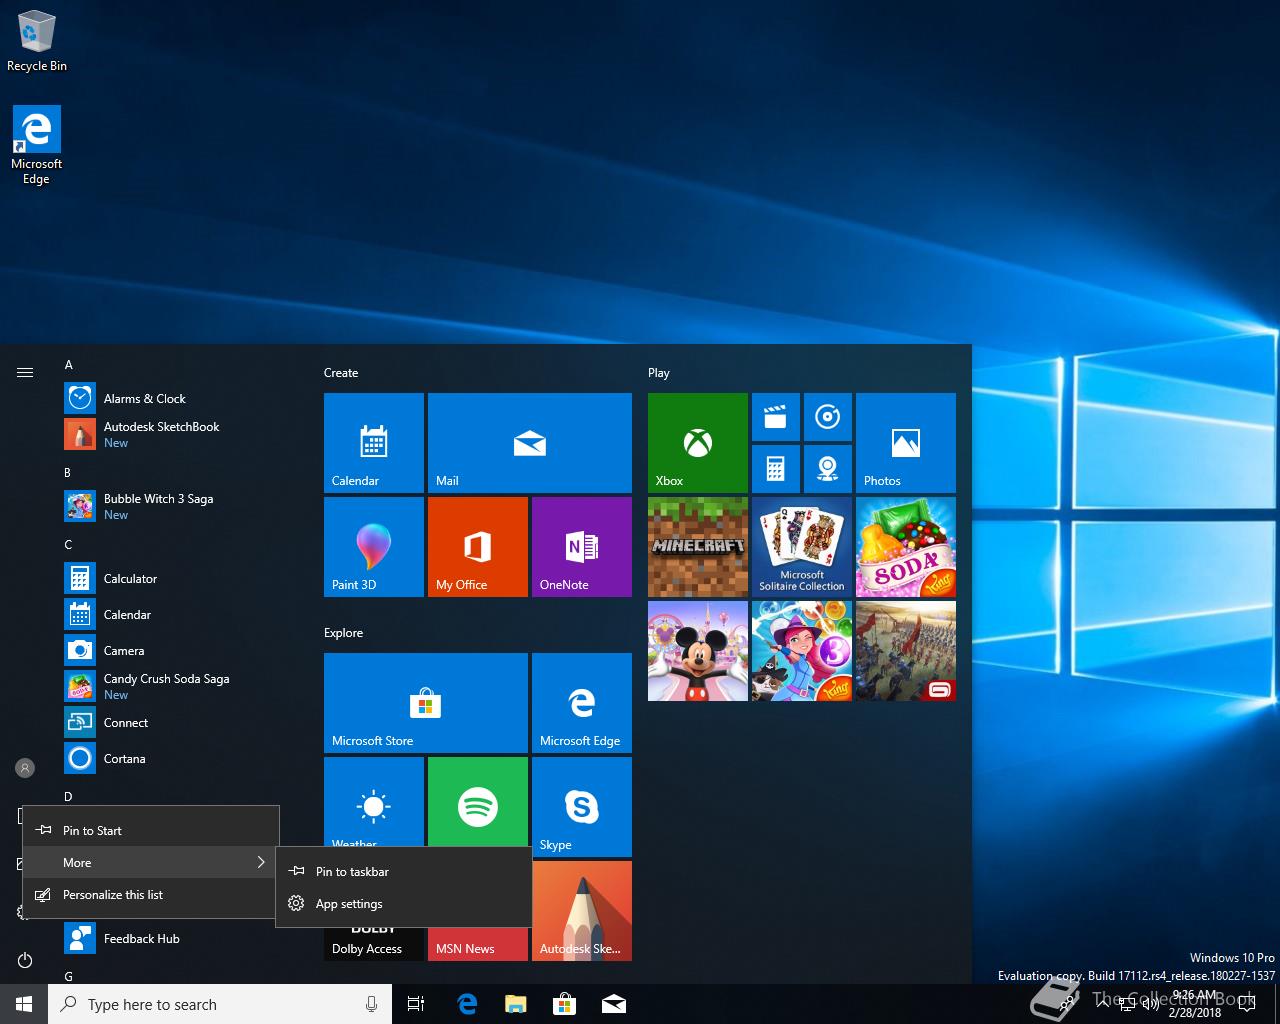Click letter B header in app list

[x=68, y=473]
